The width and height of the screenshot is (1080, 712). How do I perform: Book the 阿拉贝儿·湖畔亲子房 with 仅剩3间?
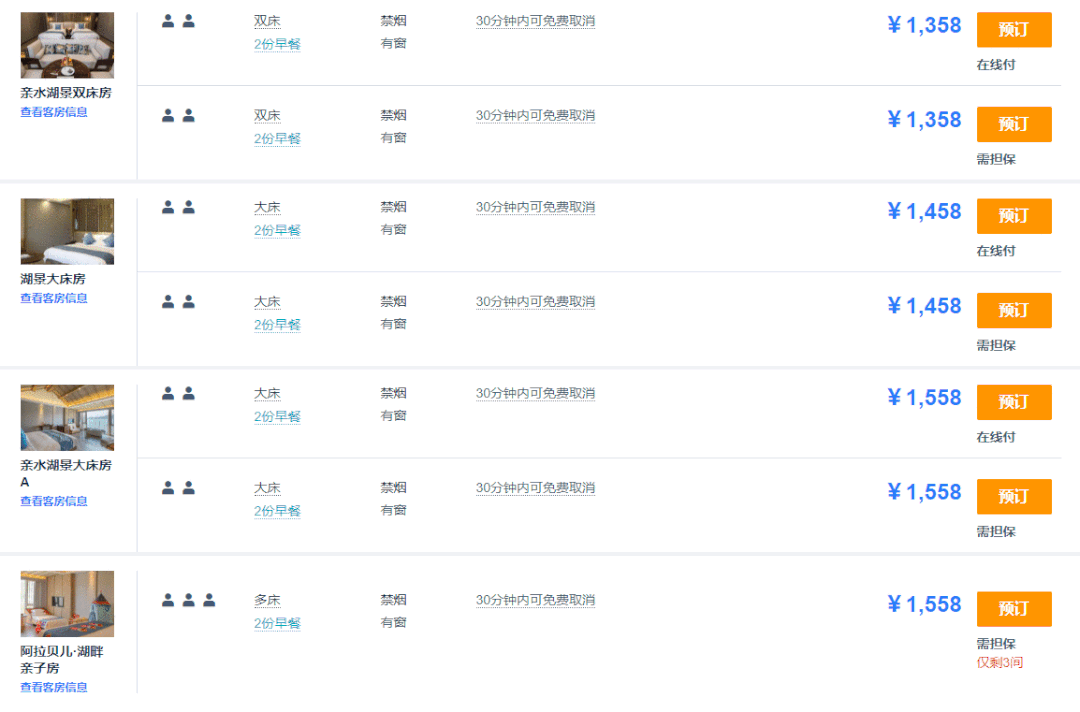[x=1013, y=608]
